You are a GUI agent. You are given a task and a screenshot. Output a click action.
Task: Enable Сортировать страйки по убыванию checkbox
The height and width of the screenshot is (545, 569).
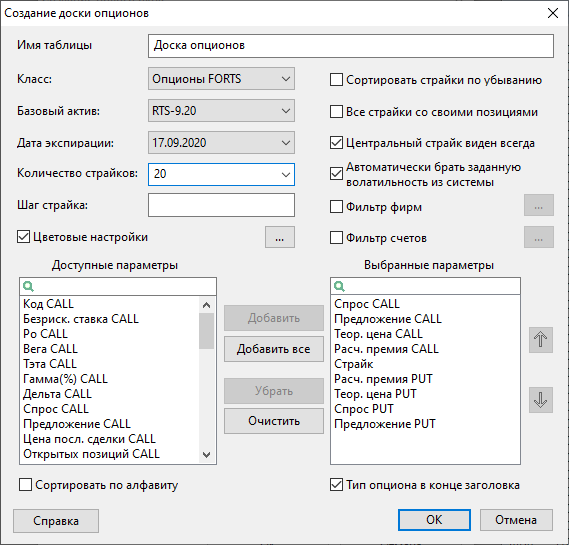tap(336, 80)
